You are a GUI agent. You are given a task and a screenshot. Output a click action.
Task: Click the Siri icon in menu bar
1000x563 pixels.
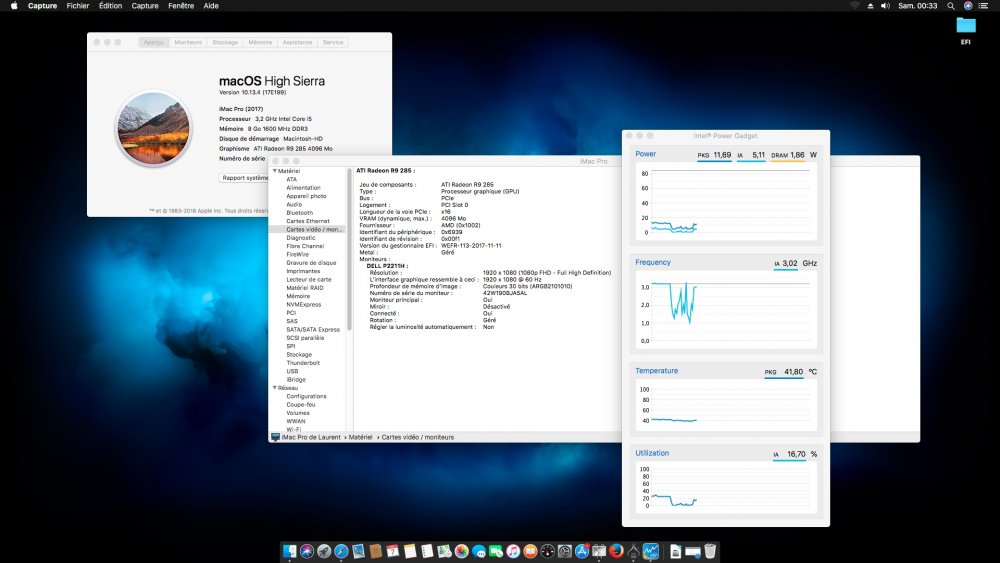tap(968, 6)
